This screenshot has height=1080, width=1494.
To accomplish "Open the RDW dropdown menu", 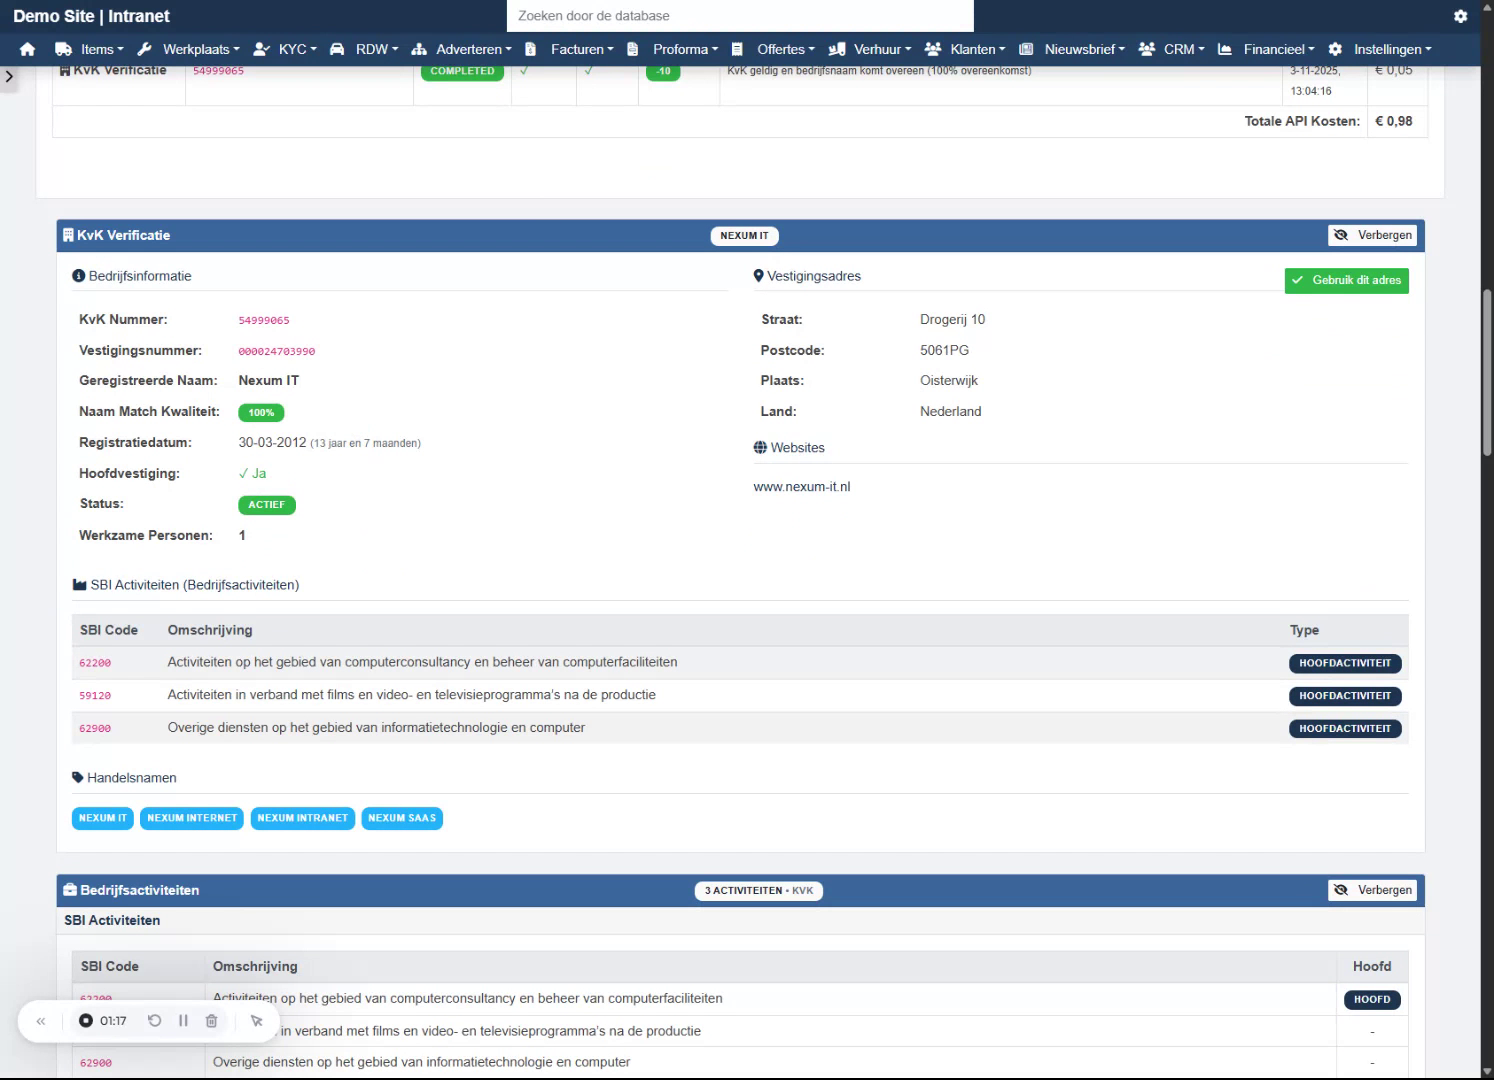I will [377, 49].
